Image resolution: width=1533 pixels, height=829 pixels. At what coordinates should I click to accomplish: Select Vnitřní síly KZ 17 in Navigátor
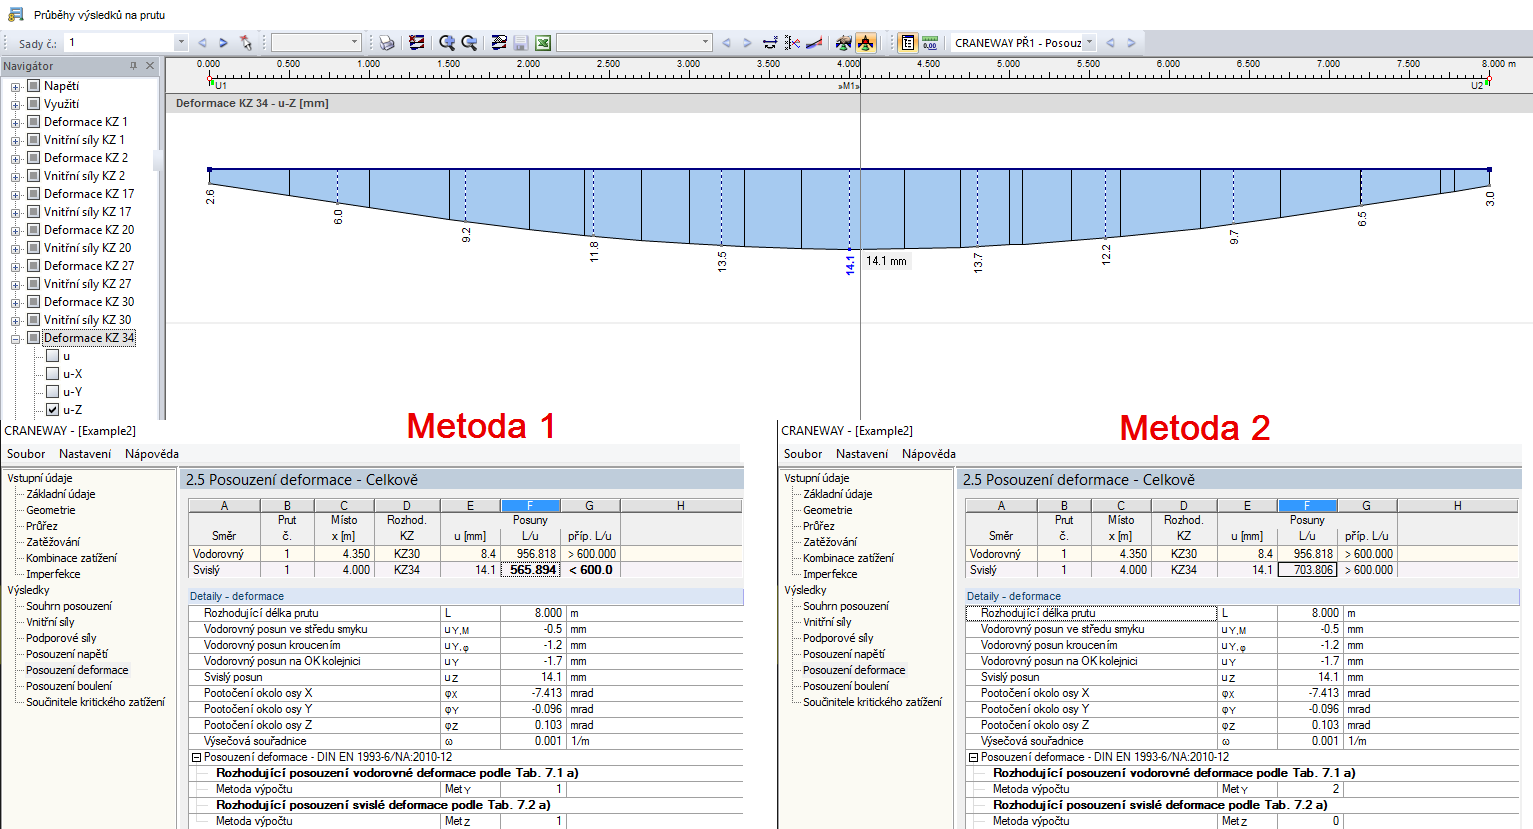[x=87, y=212]
